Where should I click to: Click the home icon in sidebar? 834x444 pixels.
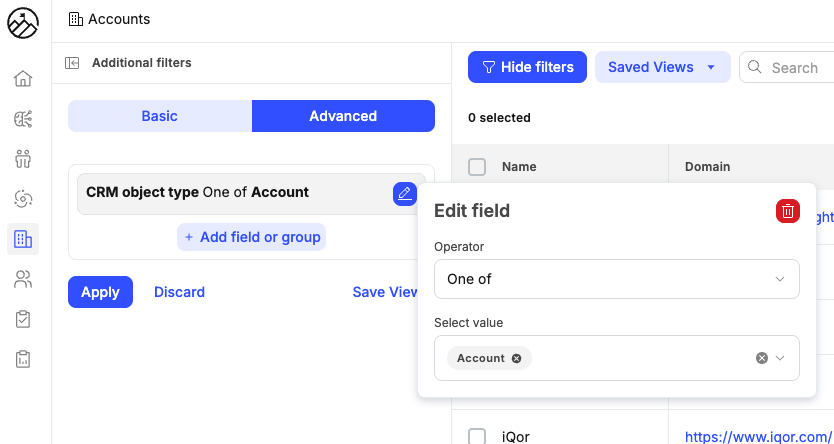23,79
